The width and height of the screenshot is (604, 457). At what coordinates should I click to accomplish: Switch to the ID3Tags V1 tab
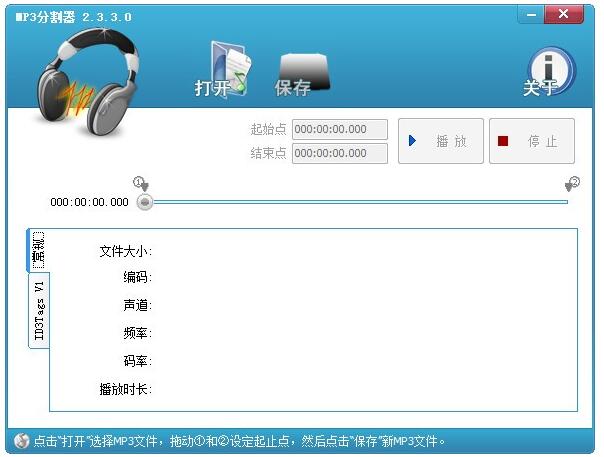39,311
